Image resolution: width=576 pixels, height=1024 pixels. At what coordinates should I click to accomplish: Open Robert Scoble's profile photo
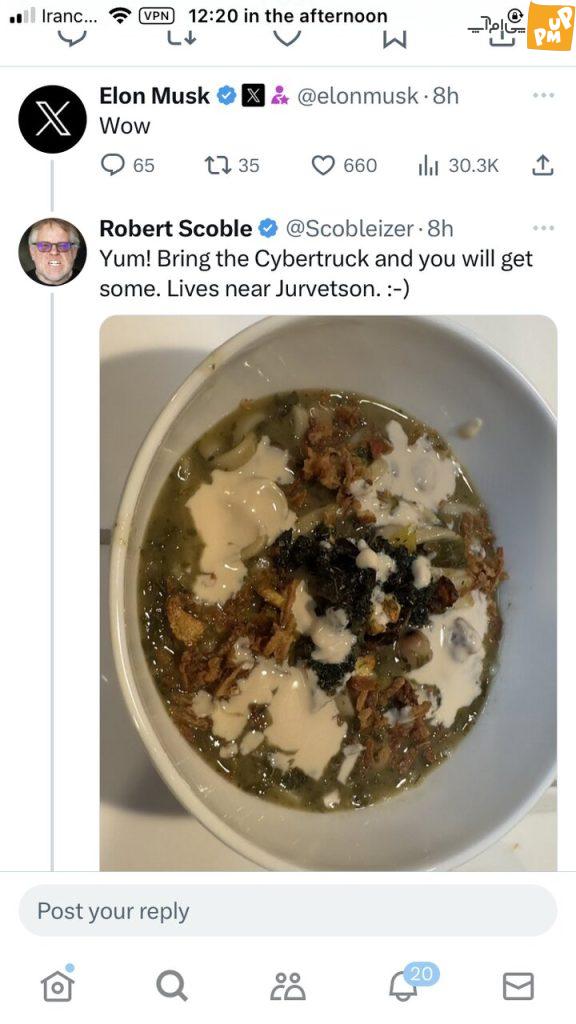coord(52,251)
